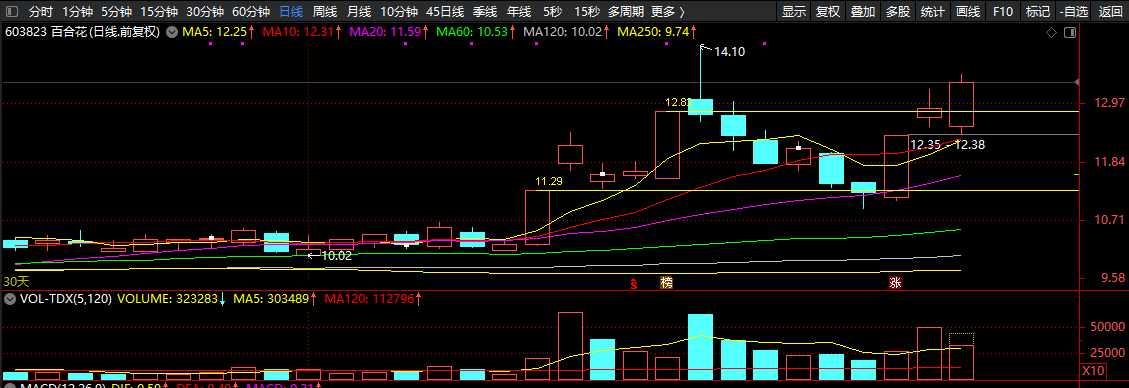This screenshot has width=1129, height=388.
Task: Click the 14.10 high price candle marker
Action: (x=729, y=51)
